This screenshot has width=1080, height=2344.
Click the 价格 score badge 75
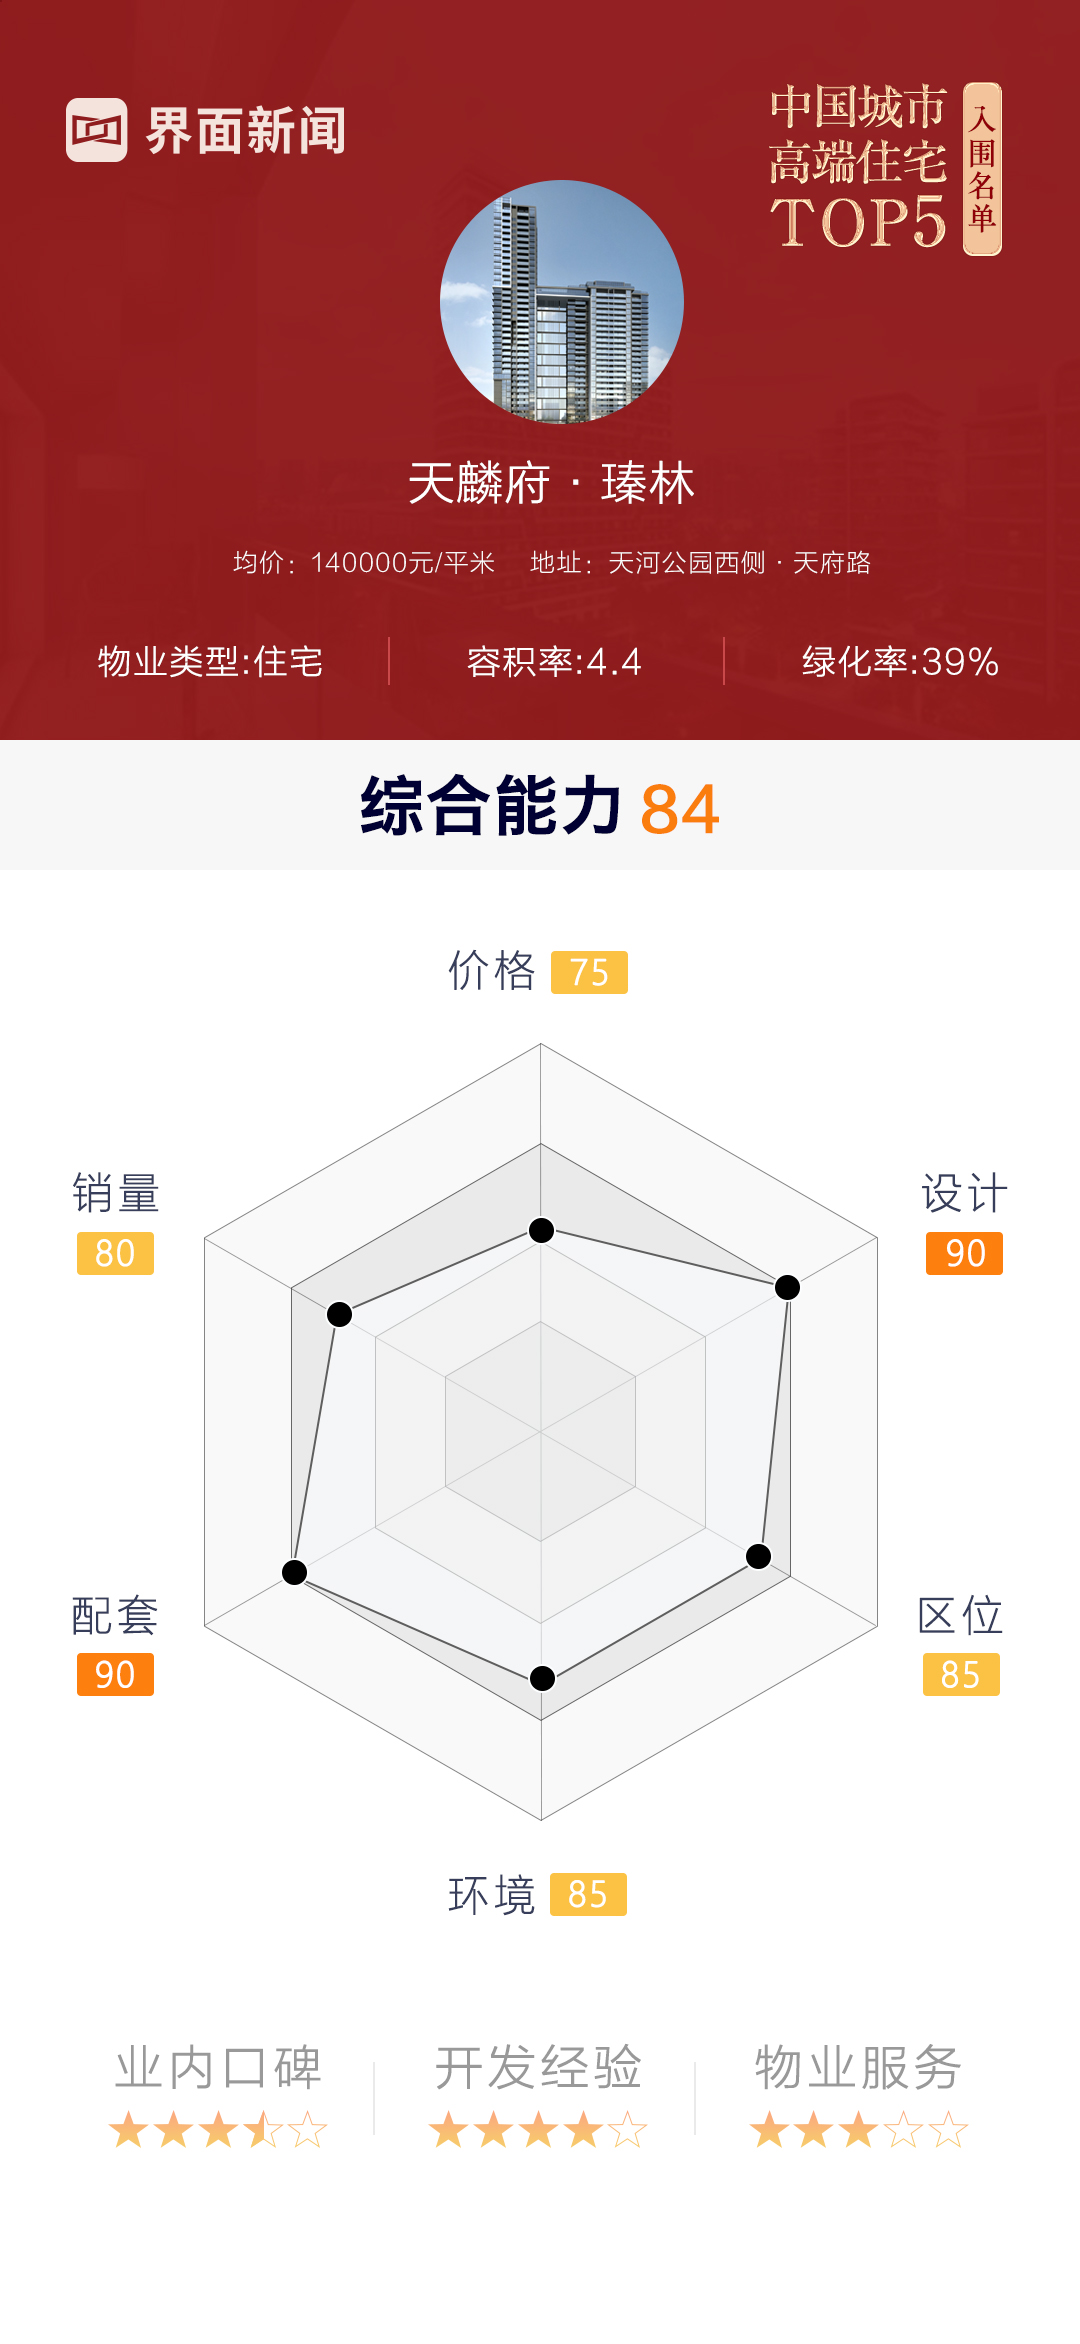pos(589,972)
